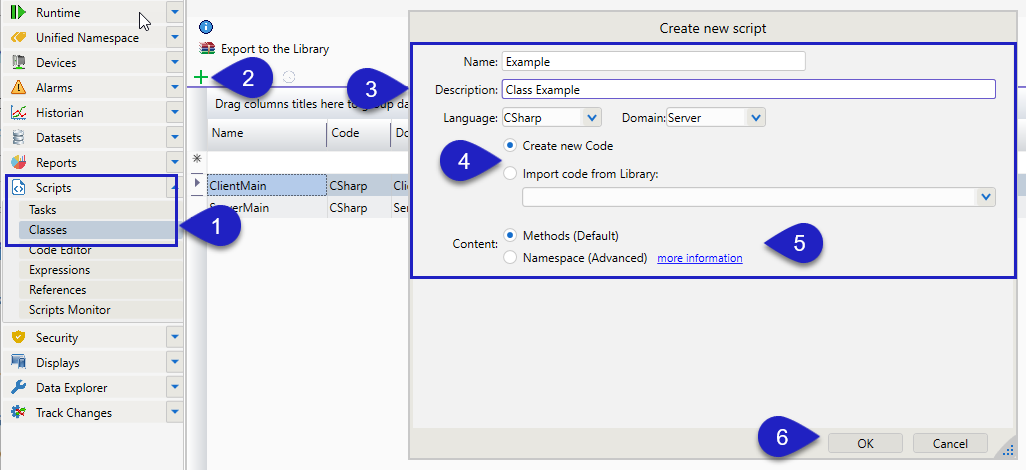Click the blue information icon
This screenshot has width=1026, height=470.
tap(206, 27)
